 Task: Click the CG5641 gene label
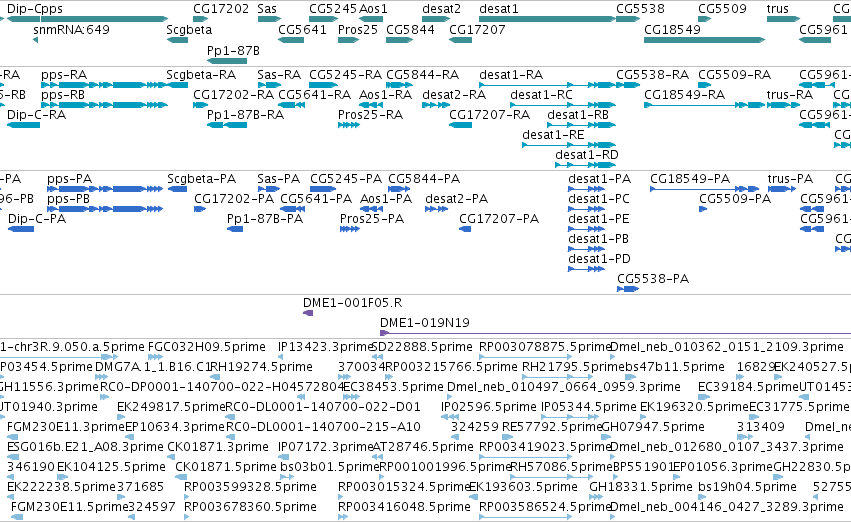[302, 29]
